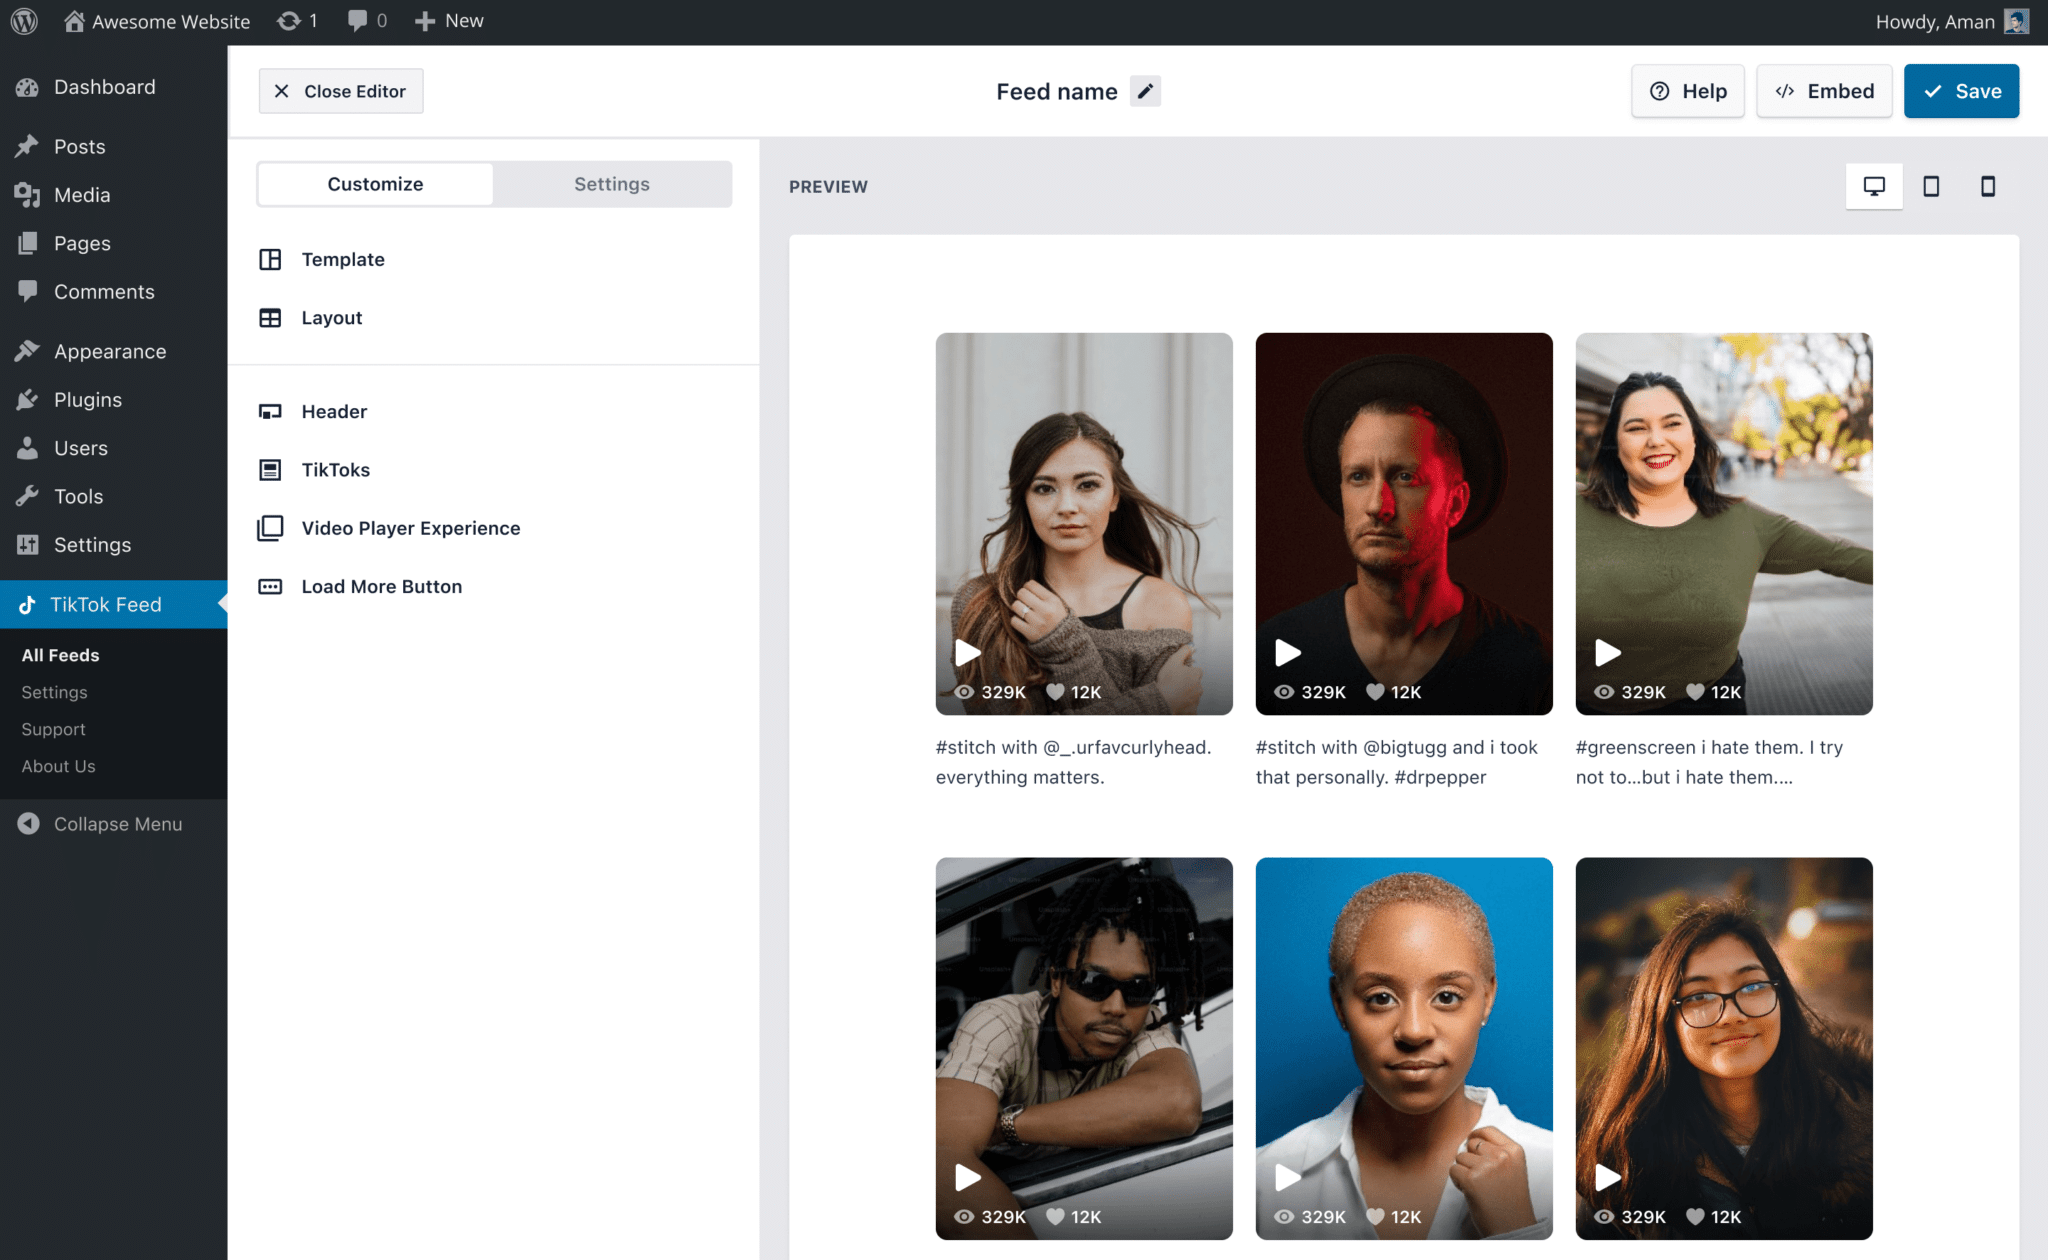Switch to the Settings tab

point(611,184)
